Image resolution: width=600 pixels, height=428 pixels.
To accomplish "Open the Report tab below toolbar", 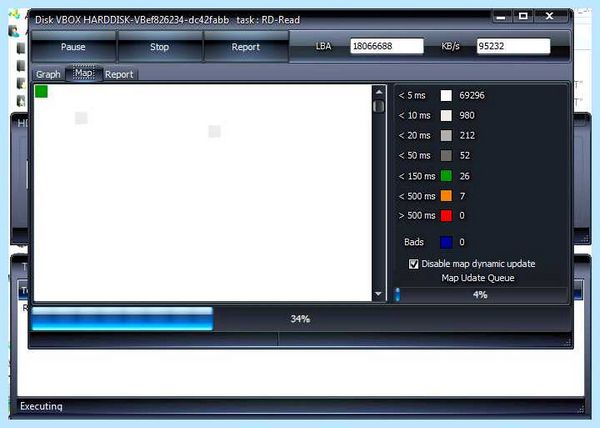I will 119,75.
